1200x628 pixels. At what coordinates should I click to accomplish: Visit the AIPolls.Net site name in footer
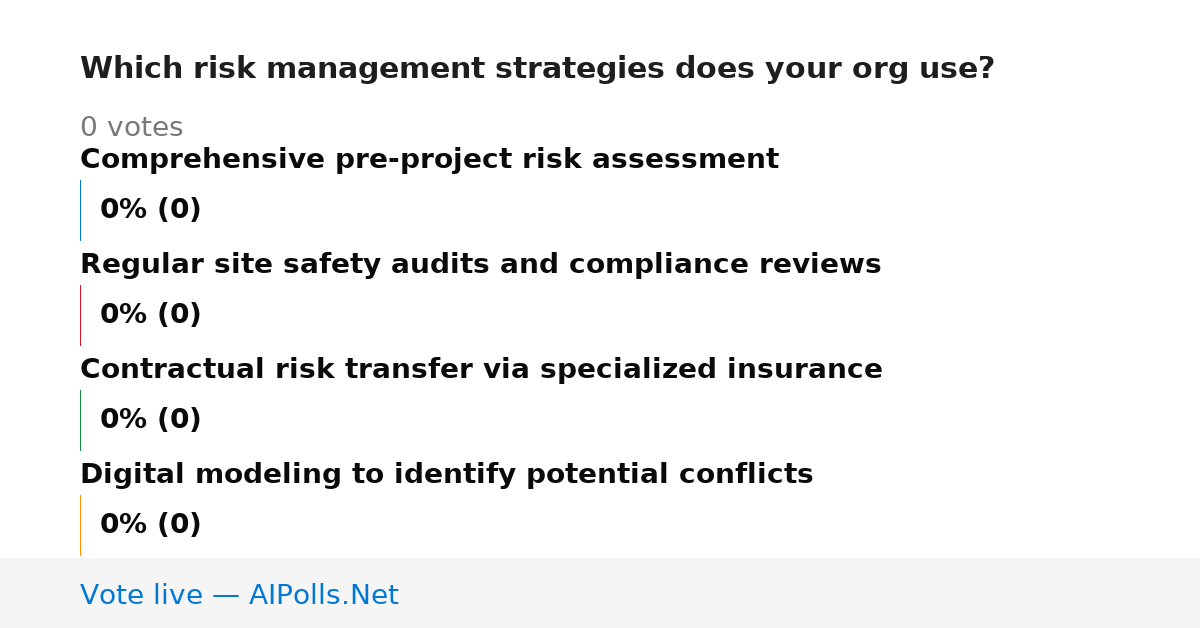[323, 596]
